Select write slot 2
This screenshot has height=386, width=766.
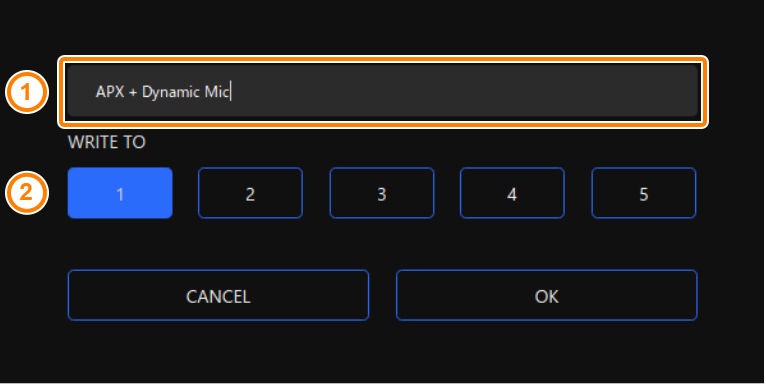pos(250,193)
